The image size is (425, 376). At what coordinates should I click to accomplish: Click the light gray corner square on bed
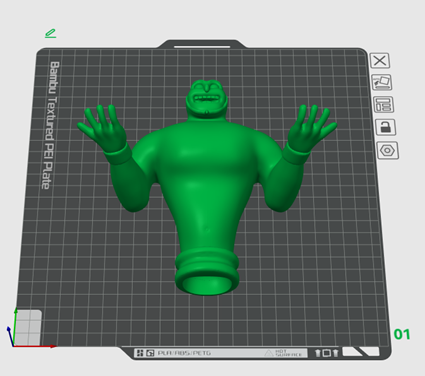point(28,327)
